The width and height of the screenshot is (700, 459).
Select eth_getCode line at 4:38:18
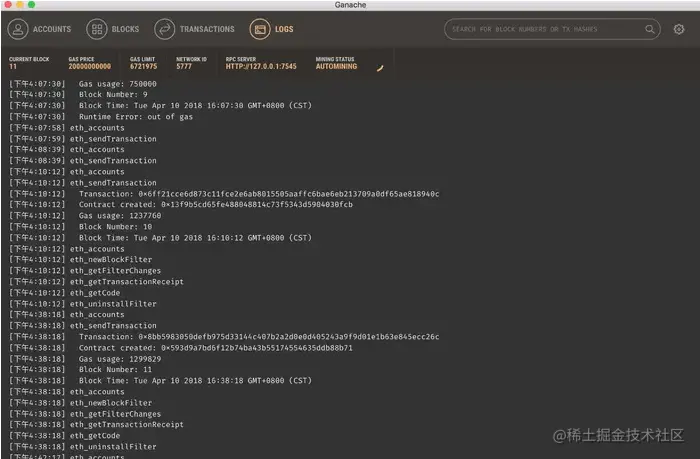(65, 436)
